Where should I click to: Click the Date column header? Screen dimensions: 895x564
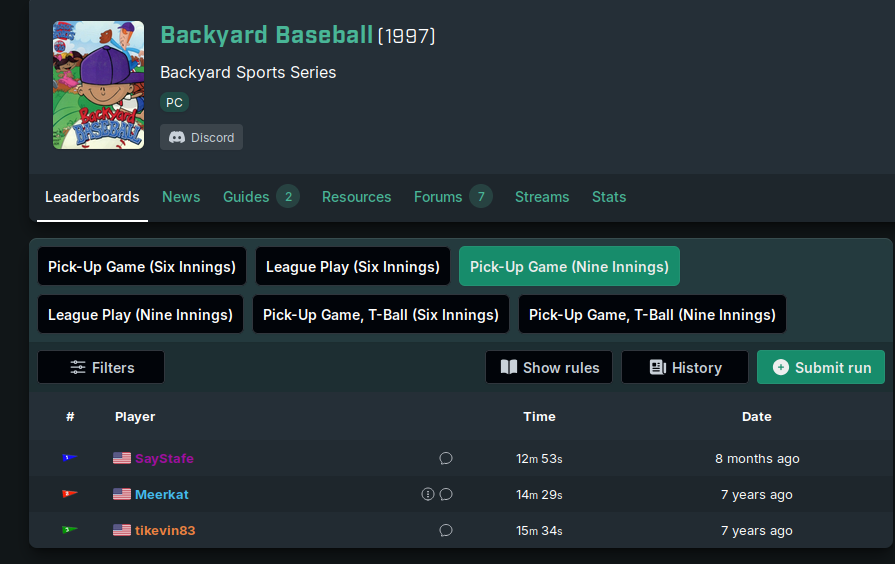756,417
